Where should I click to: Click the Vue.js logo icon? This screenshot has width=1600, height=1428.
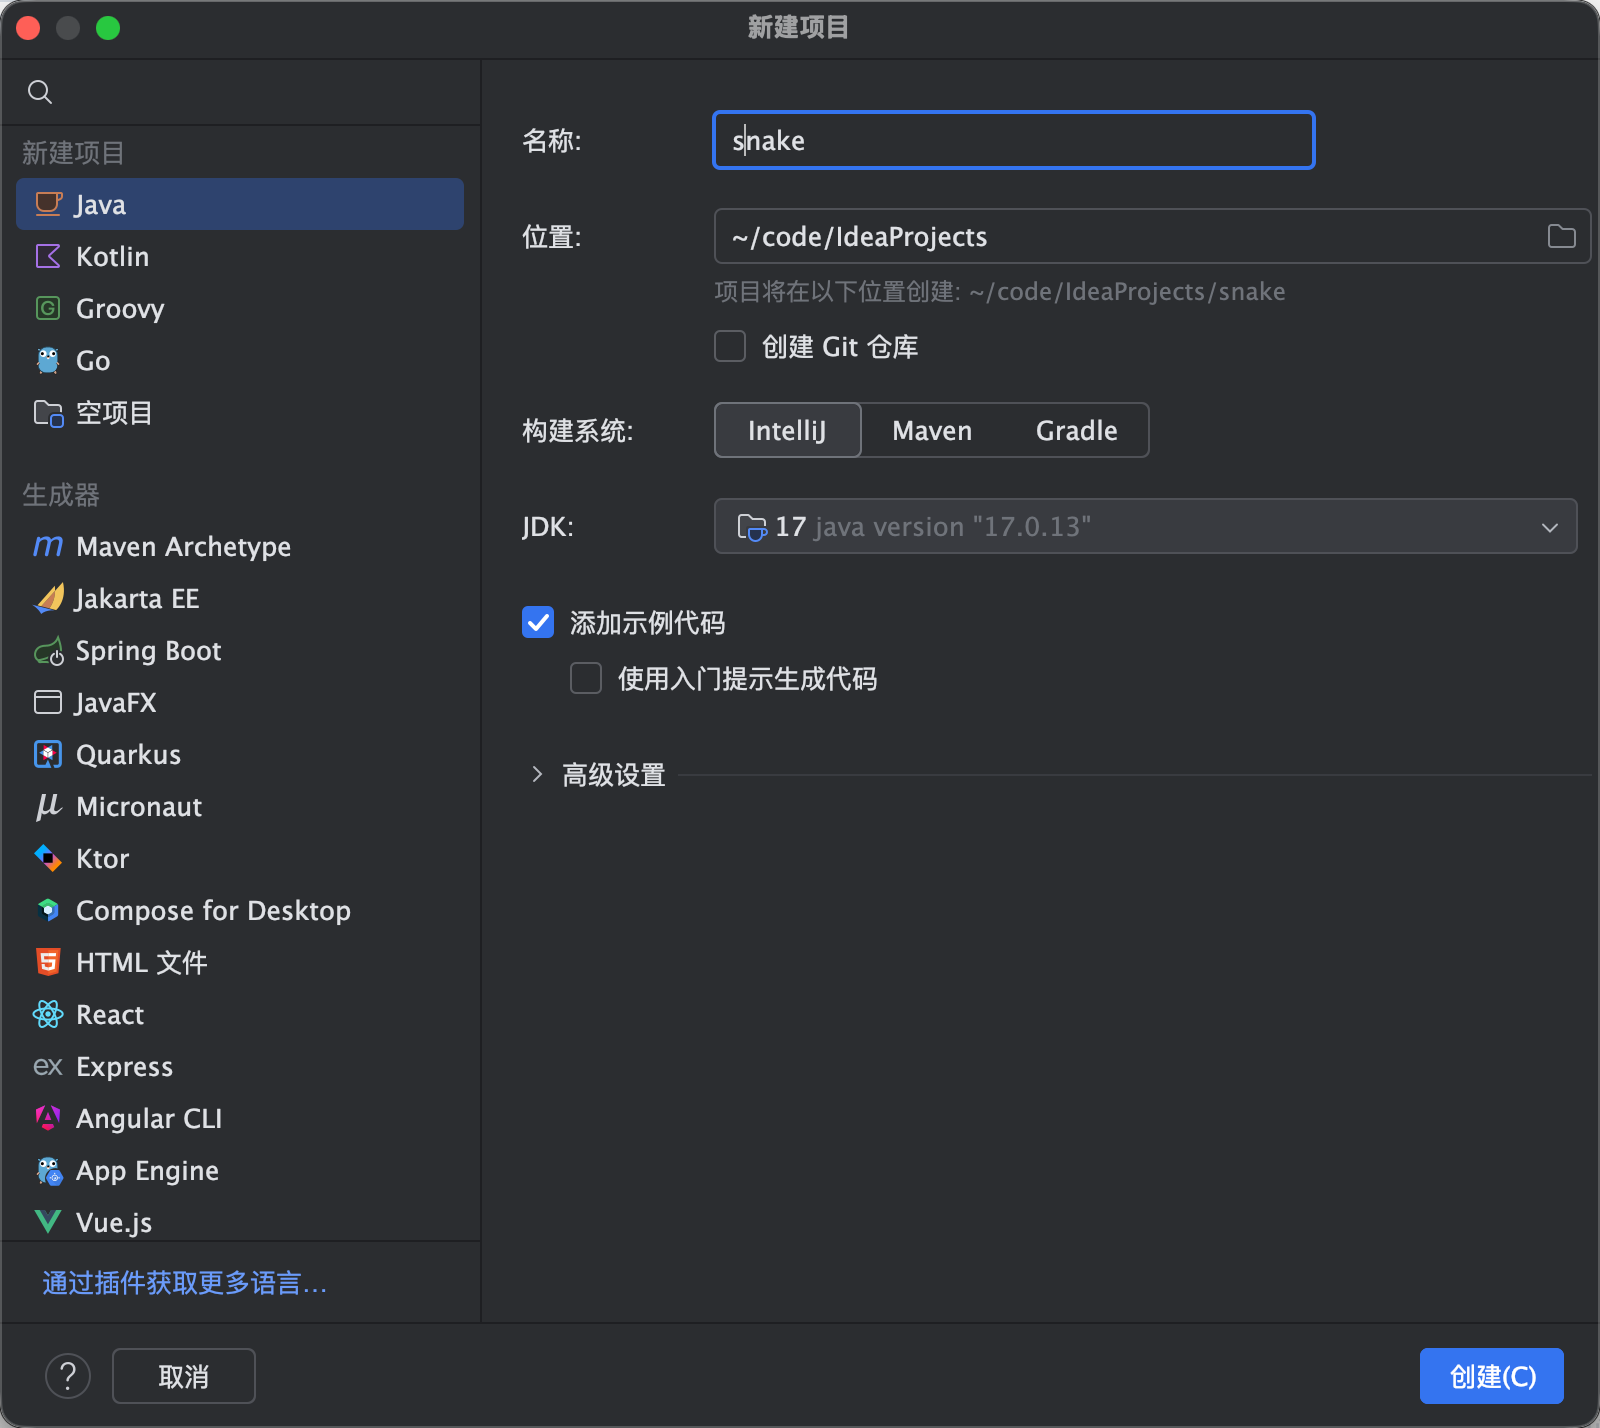point(48,1222)
